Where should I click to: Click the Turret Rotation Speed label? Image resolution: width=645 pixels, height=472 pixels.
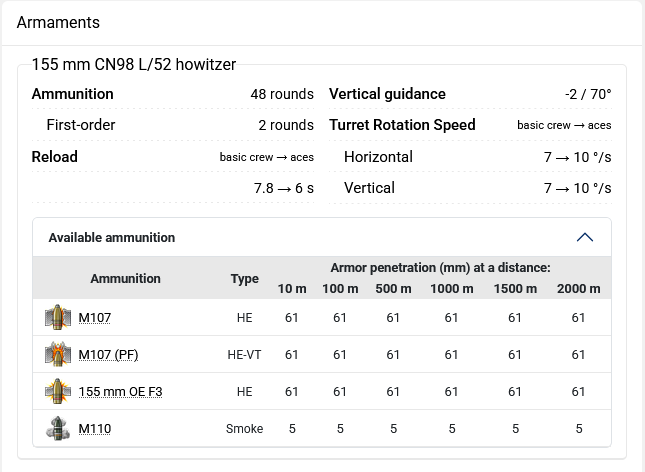tap(402, 125)
